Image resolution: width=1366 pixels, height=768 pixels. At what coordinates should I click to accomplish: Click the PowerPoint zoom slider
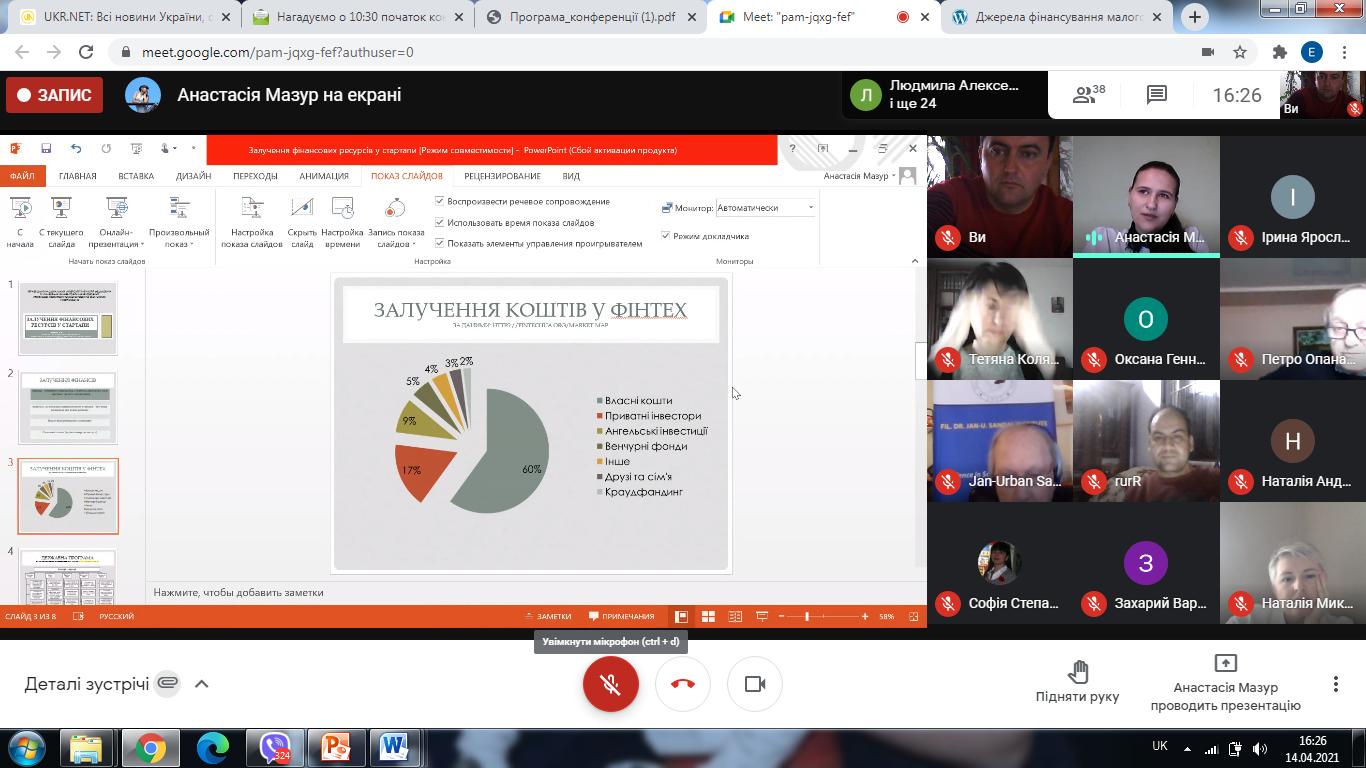806,616
